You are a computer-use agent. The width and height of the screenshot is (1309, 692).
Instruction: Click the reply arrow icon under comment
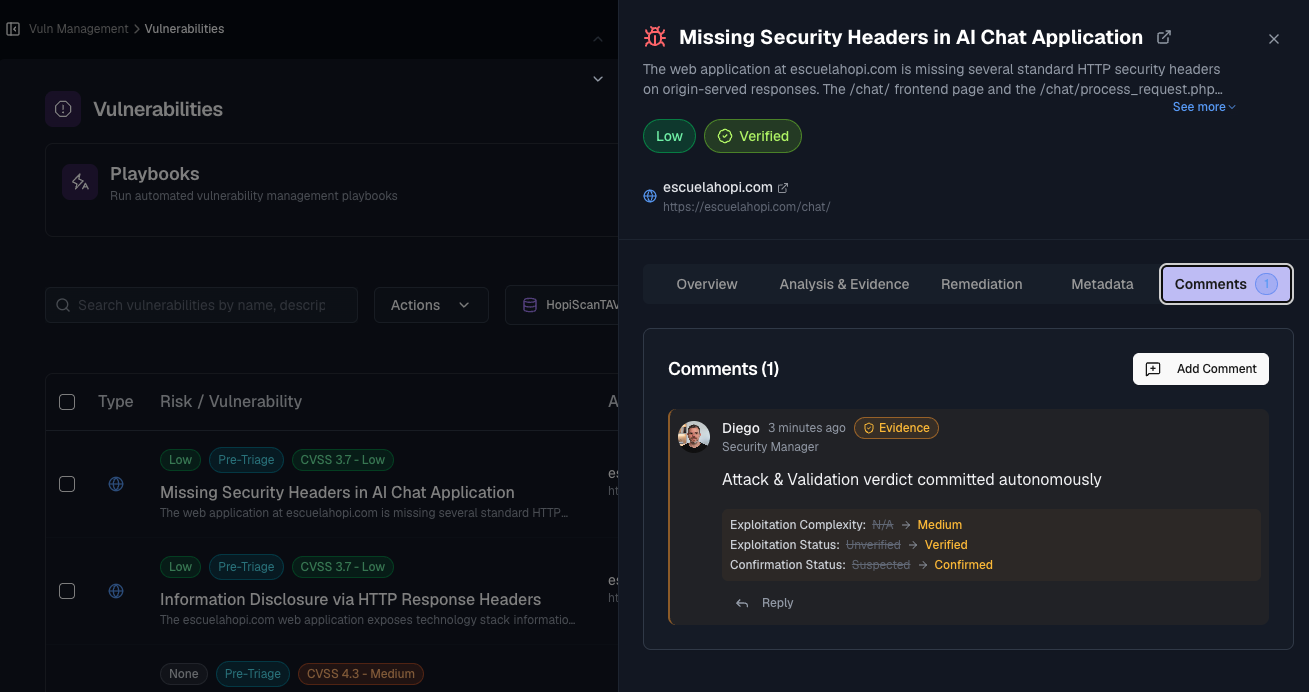pos(742,603)
